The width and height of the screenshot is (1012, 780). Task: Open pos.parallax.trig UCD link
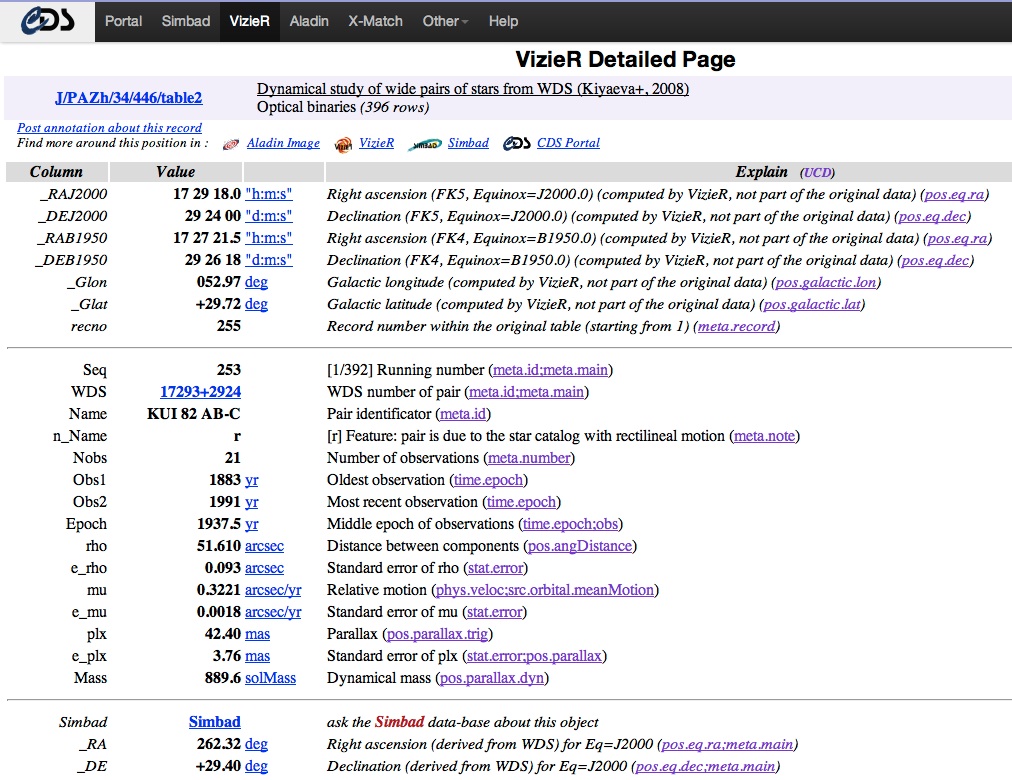pos(438,634)
